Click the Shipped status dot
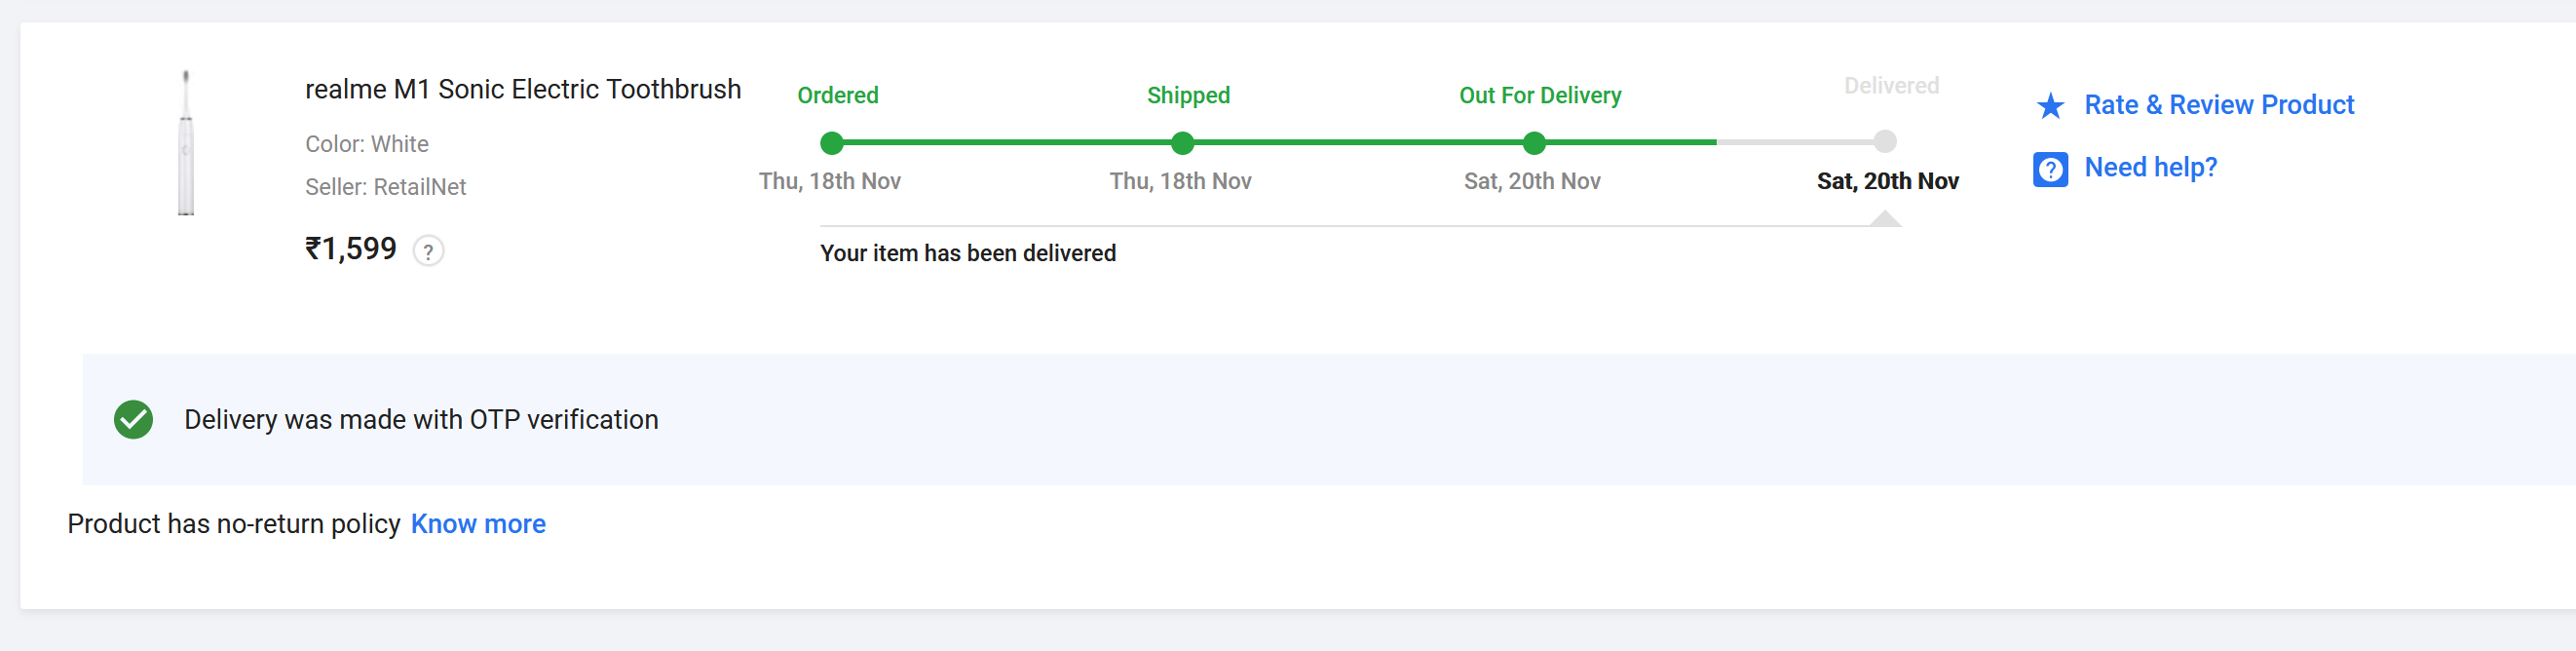Viewport: 2576px width, 651px height. [x=1182, y=143]
